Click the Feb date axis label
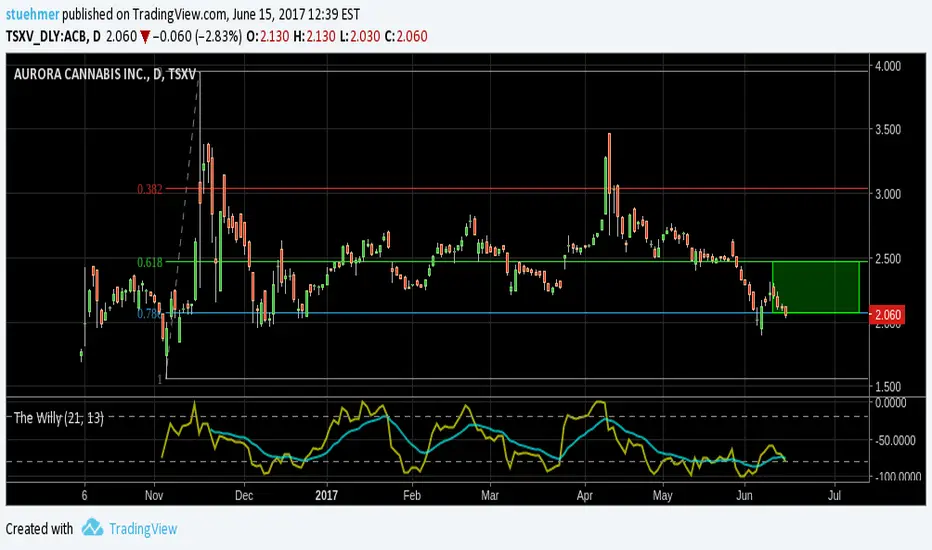 pyautogui.click(x=411, y=495)
